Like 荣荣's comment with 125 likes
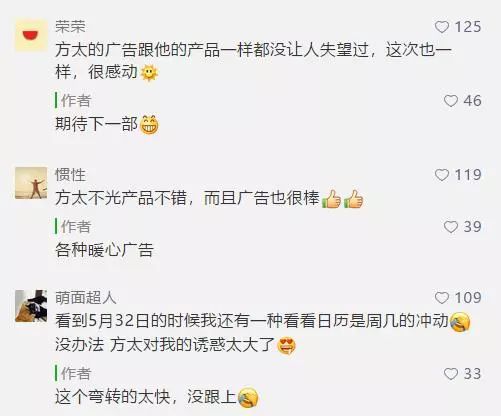This screenshot has width=501, height=416. point(442,27)
